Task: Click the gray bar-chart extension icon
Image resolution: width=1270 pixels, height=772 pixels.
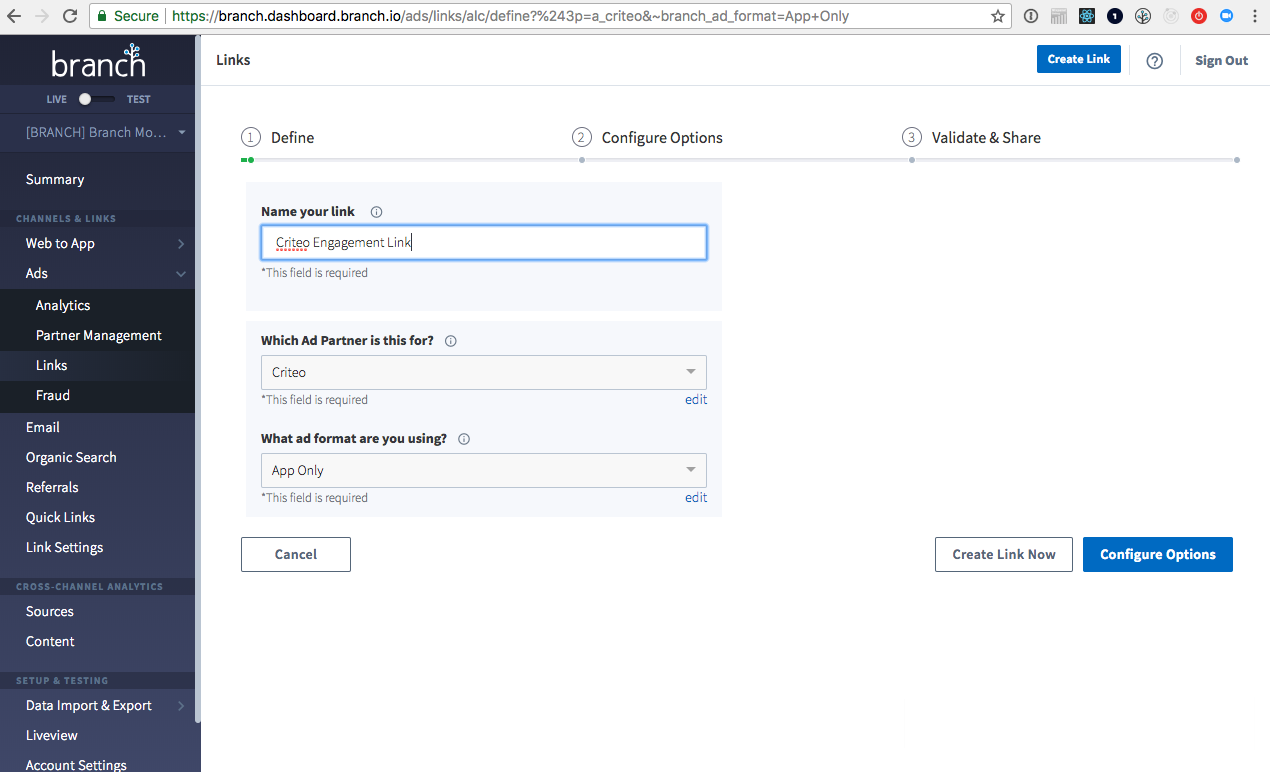Action: [1059, 16]
